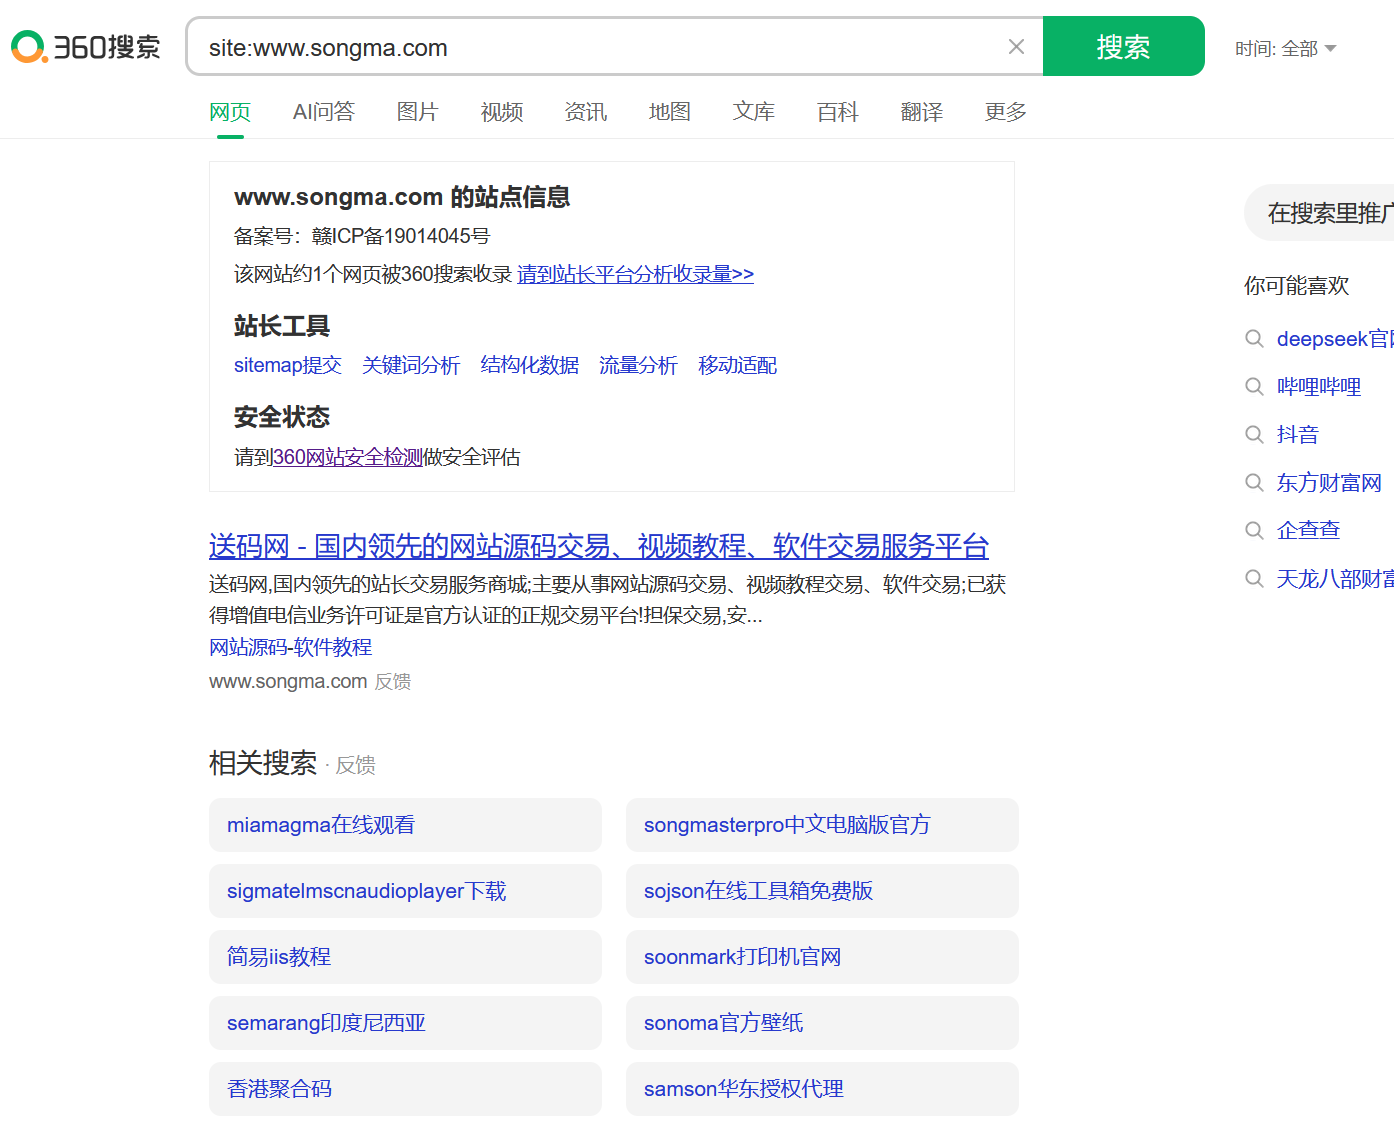Search related term songmasterpro中文电脑版官方
1394x1134 pixels.
pyautogui.click(x=822, y=825)
